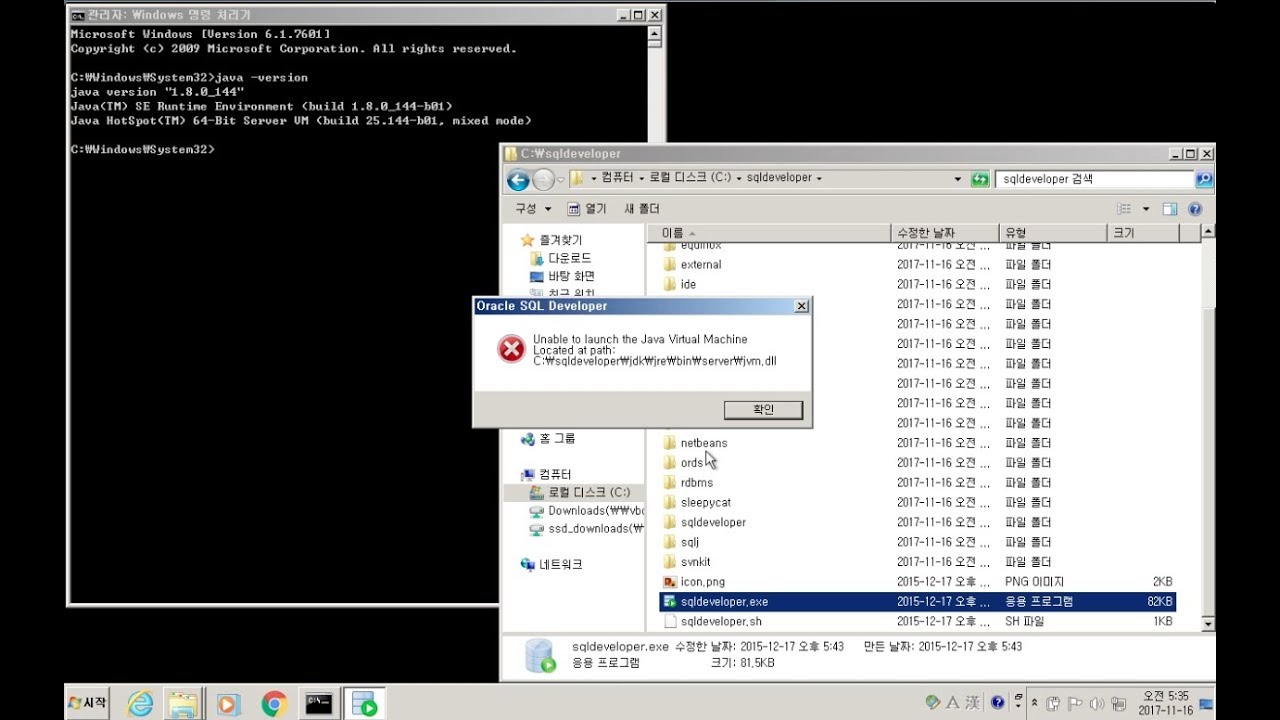Select 컴퓨터 in the navigation pane
1280x720 pixels.
(546, 474)
